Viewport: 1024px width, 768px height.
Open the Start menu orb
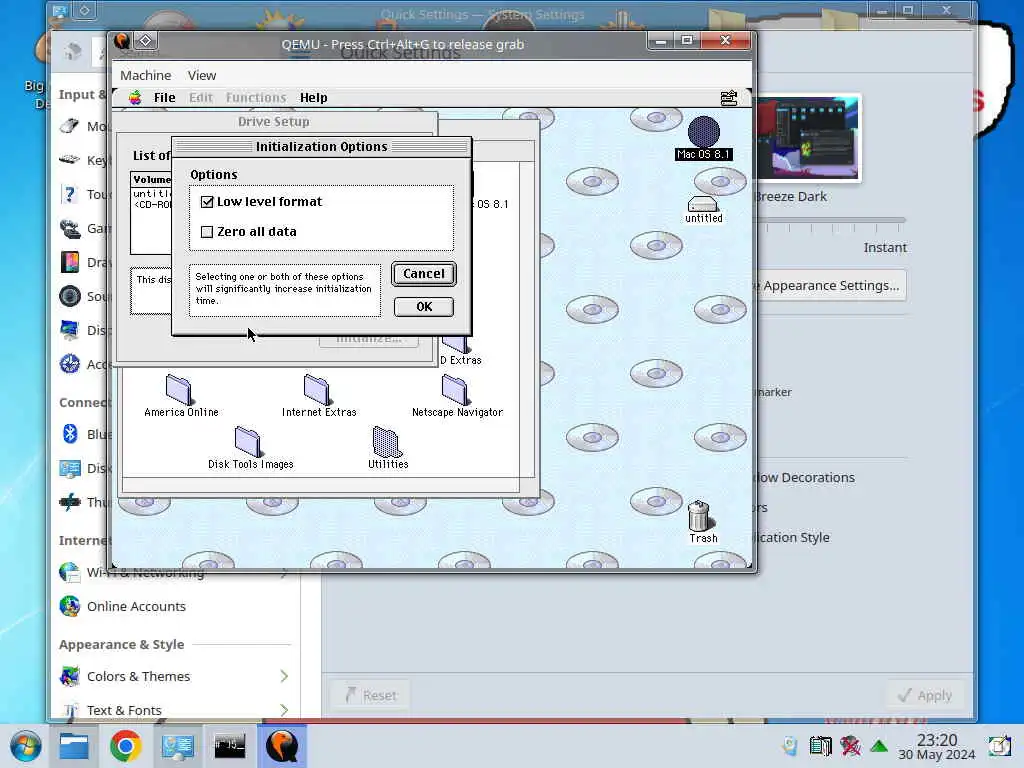[x=26, y=746]
